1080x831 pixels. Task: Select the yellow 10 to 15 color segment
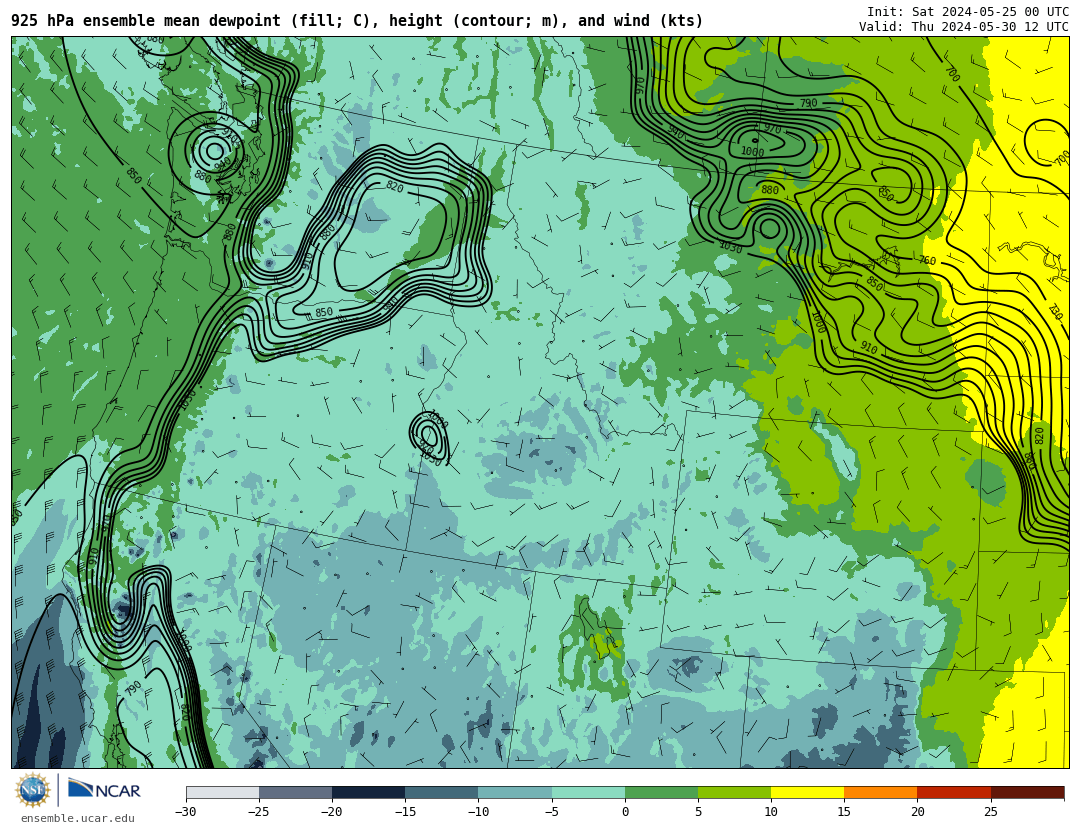[807, 792]
